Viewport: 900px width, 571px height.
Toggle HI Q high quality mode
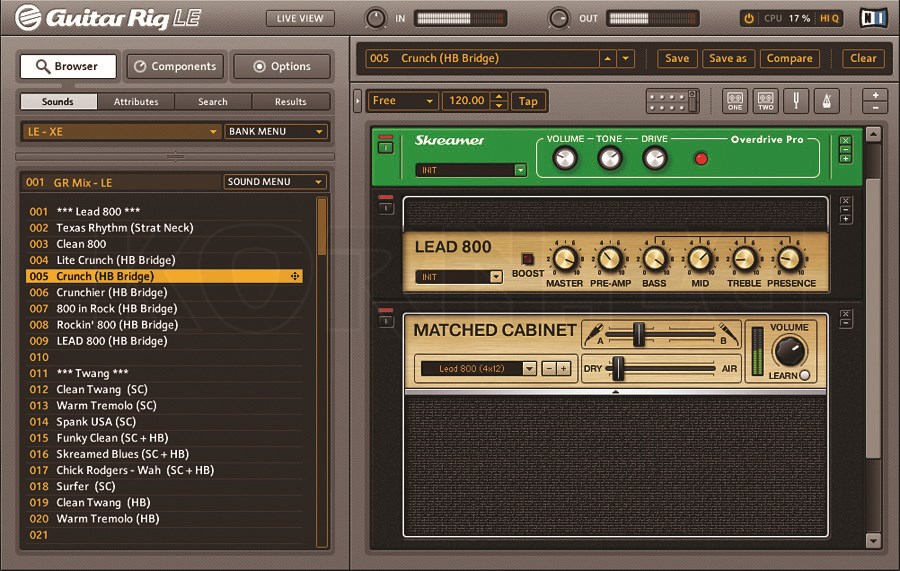pyautogui.click(x=829, y=18)
